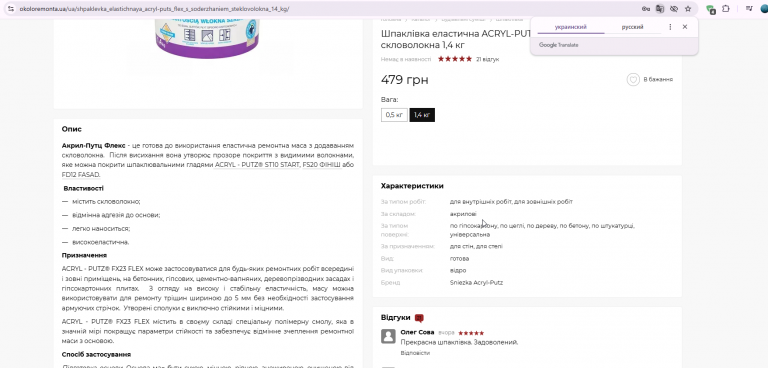Click the heart wishlist icon
768x368 pixels.
pos(633,79)
